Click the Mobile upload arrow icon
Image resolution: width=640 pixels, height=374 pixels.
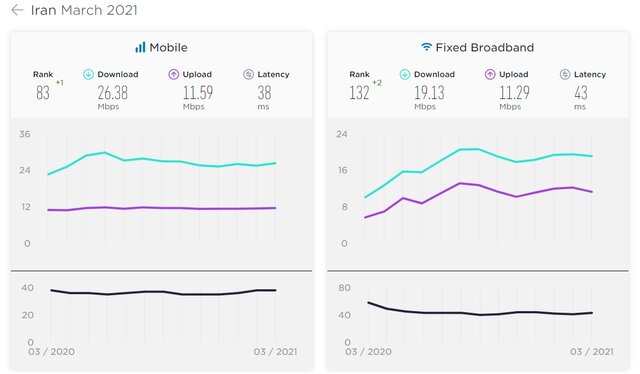click(x=173, y=74)
